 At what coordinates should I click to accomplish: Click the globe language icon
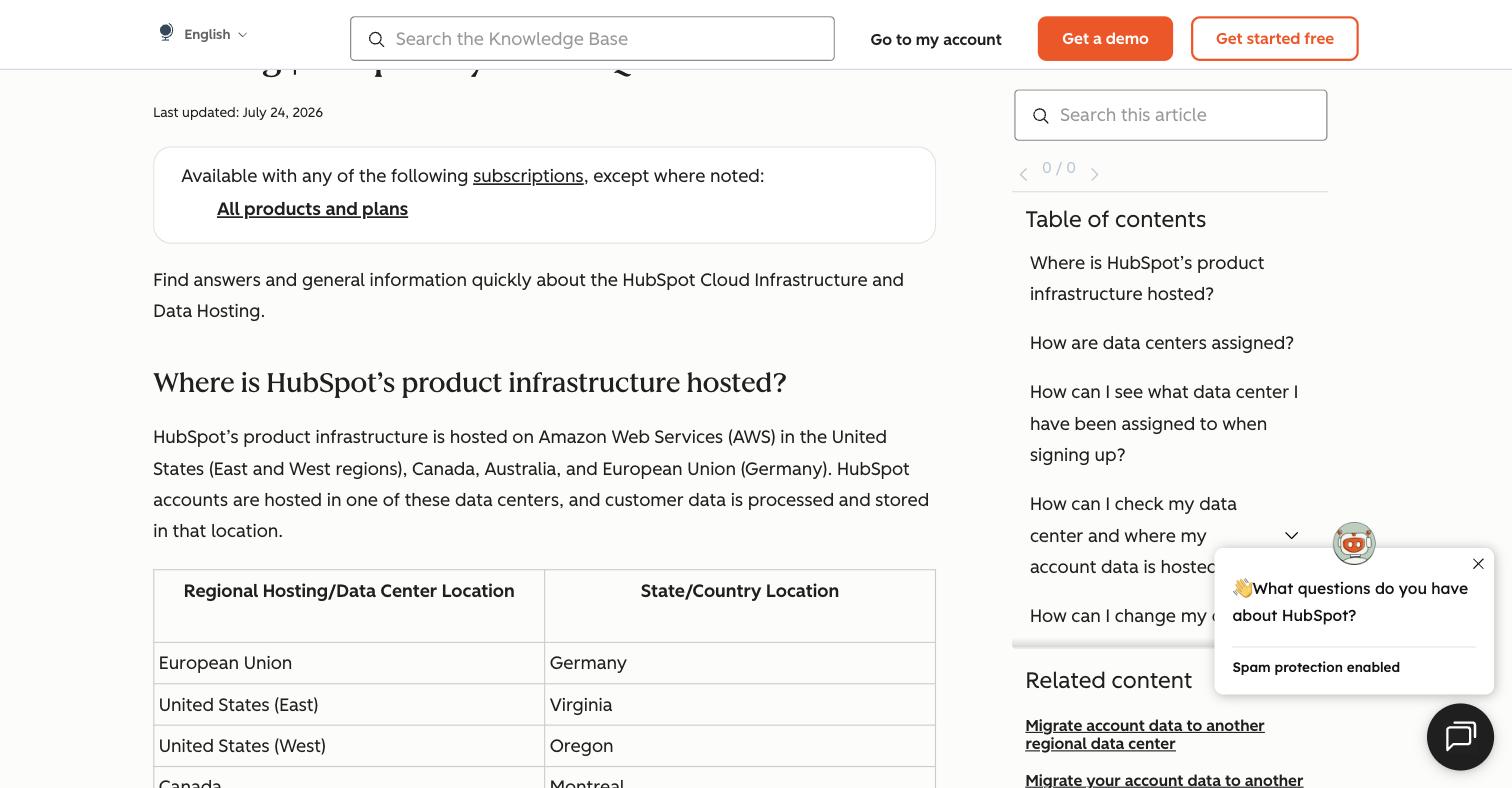[166, 33]
